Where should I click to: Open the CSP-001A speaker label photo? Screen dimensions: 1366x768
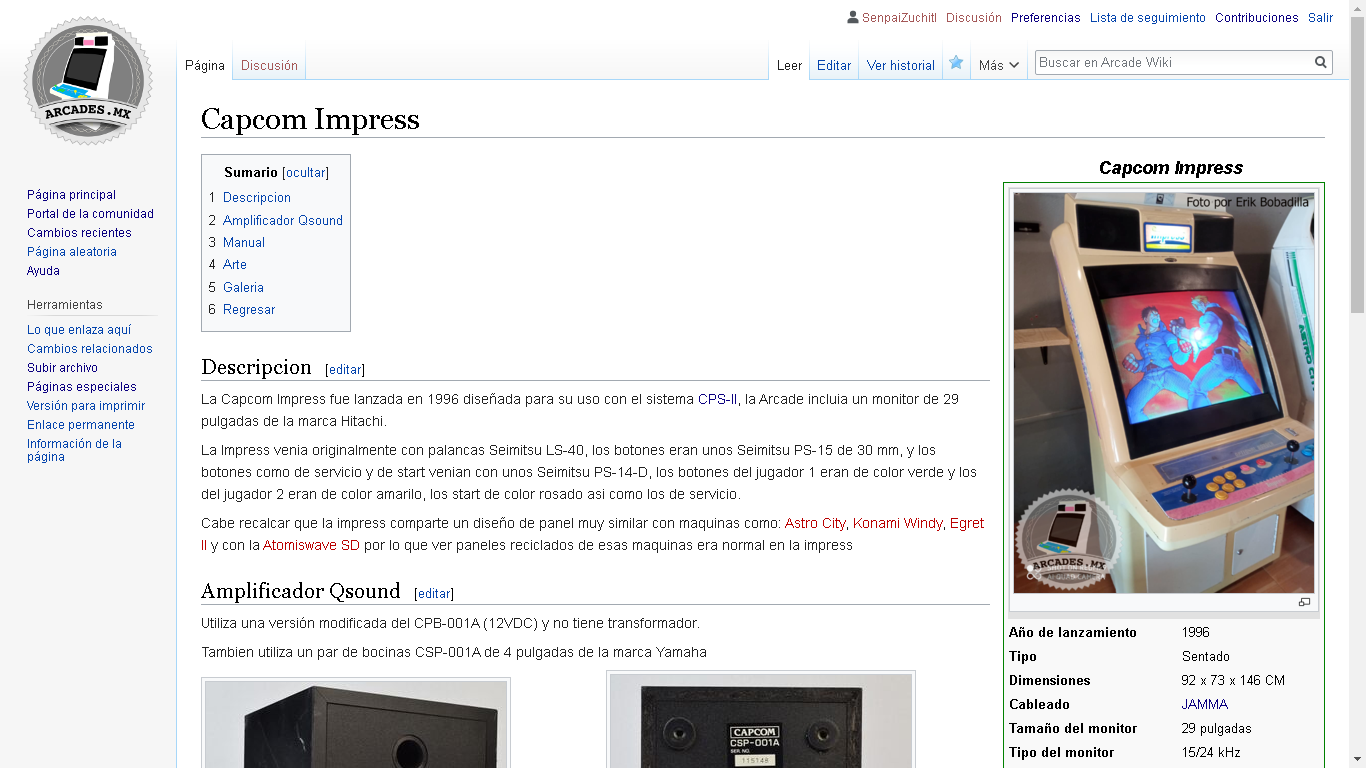[x=760, y=721]
